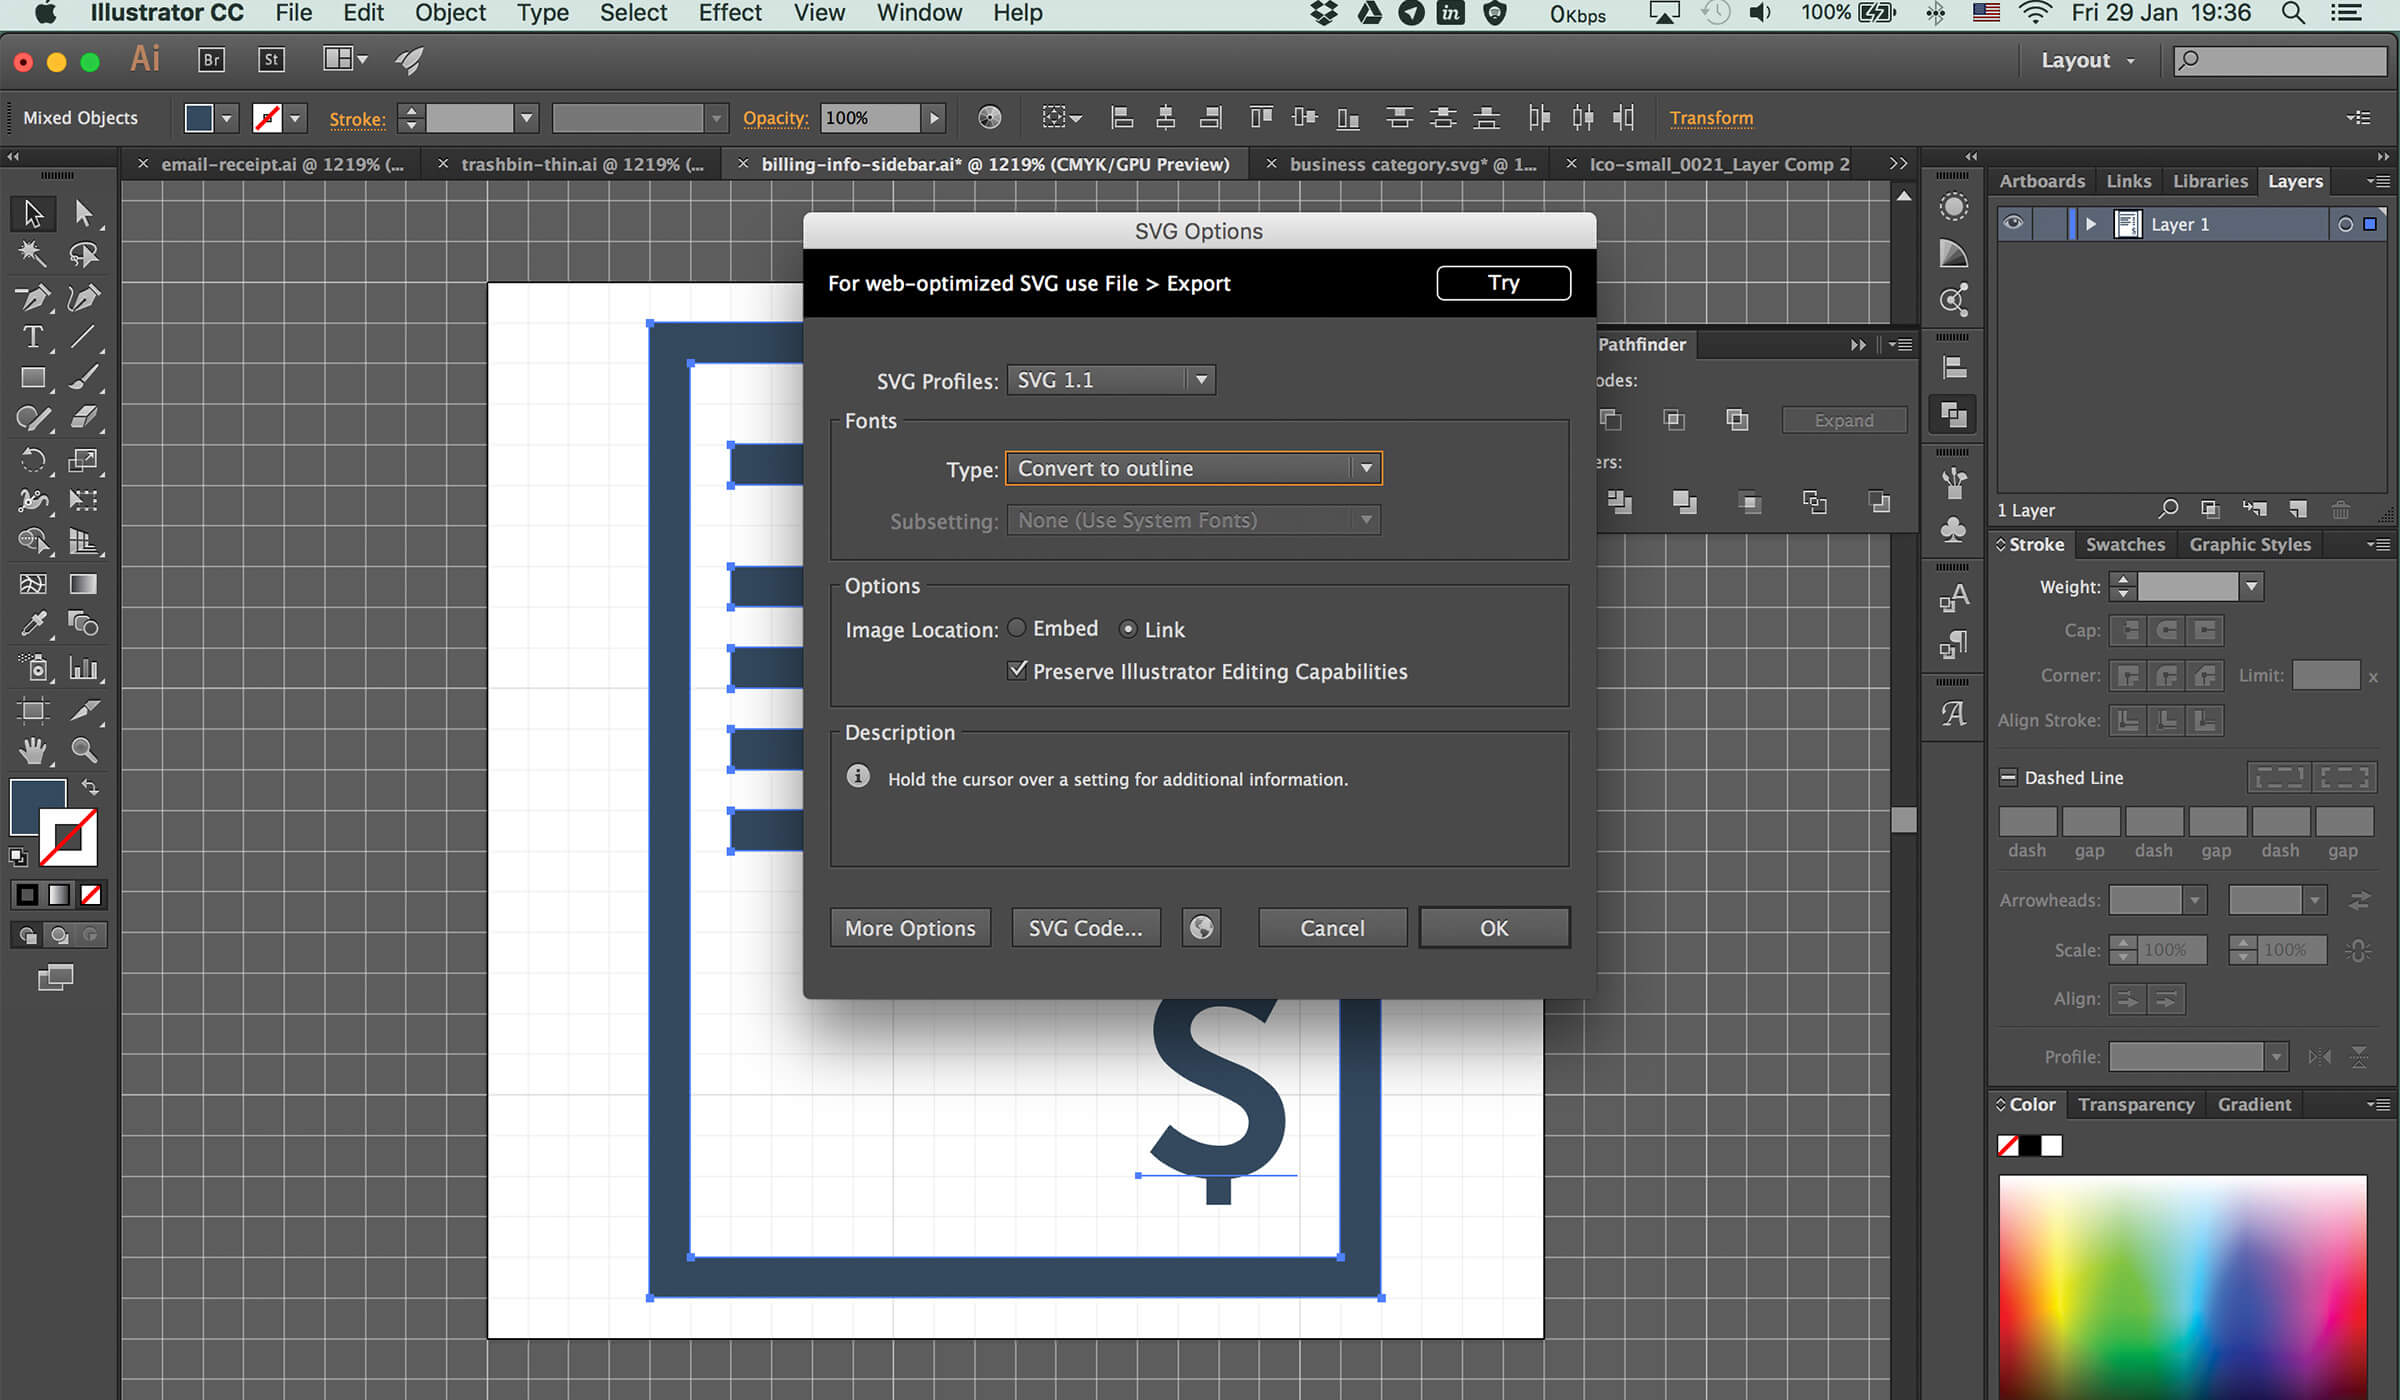
Task: Select the Selection tool (black arrow)
Action: tap(33, 213)
